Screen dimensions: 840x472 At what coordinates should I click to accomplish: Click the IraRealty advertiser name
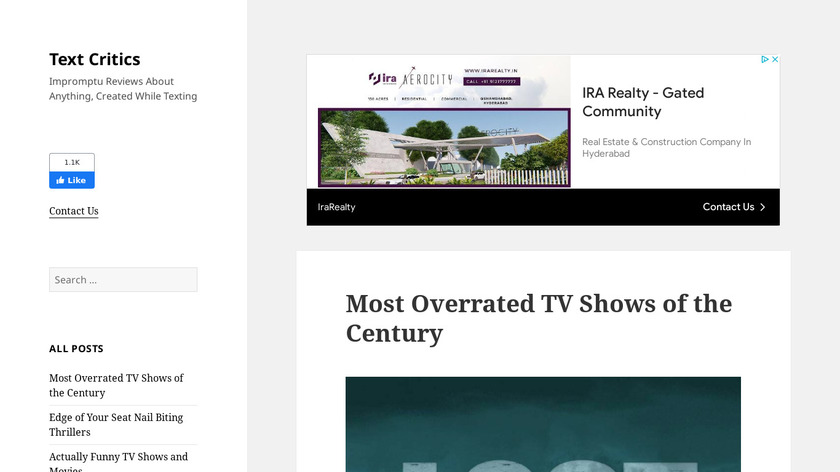(x=336, y=207)
